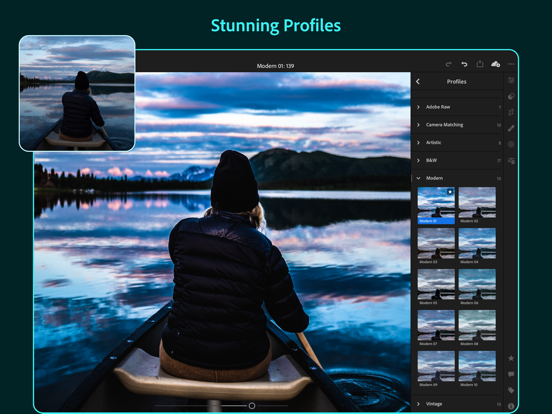Expand the Camera Matching profile group
Viewport: 552px width, 414px height.
pyautogui.click(x=457, y=125)
